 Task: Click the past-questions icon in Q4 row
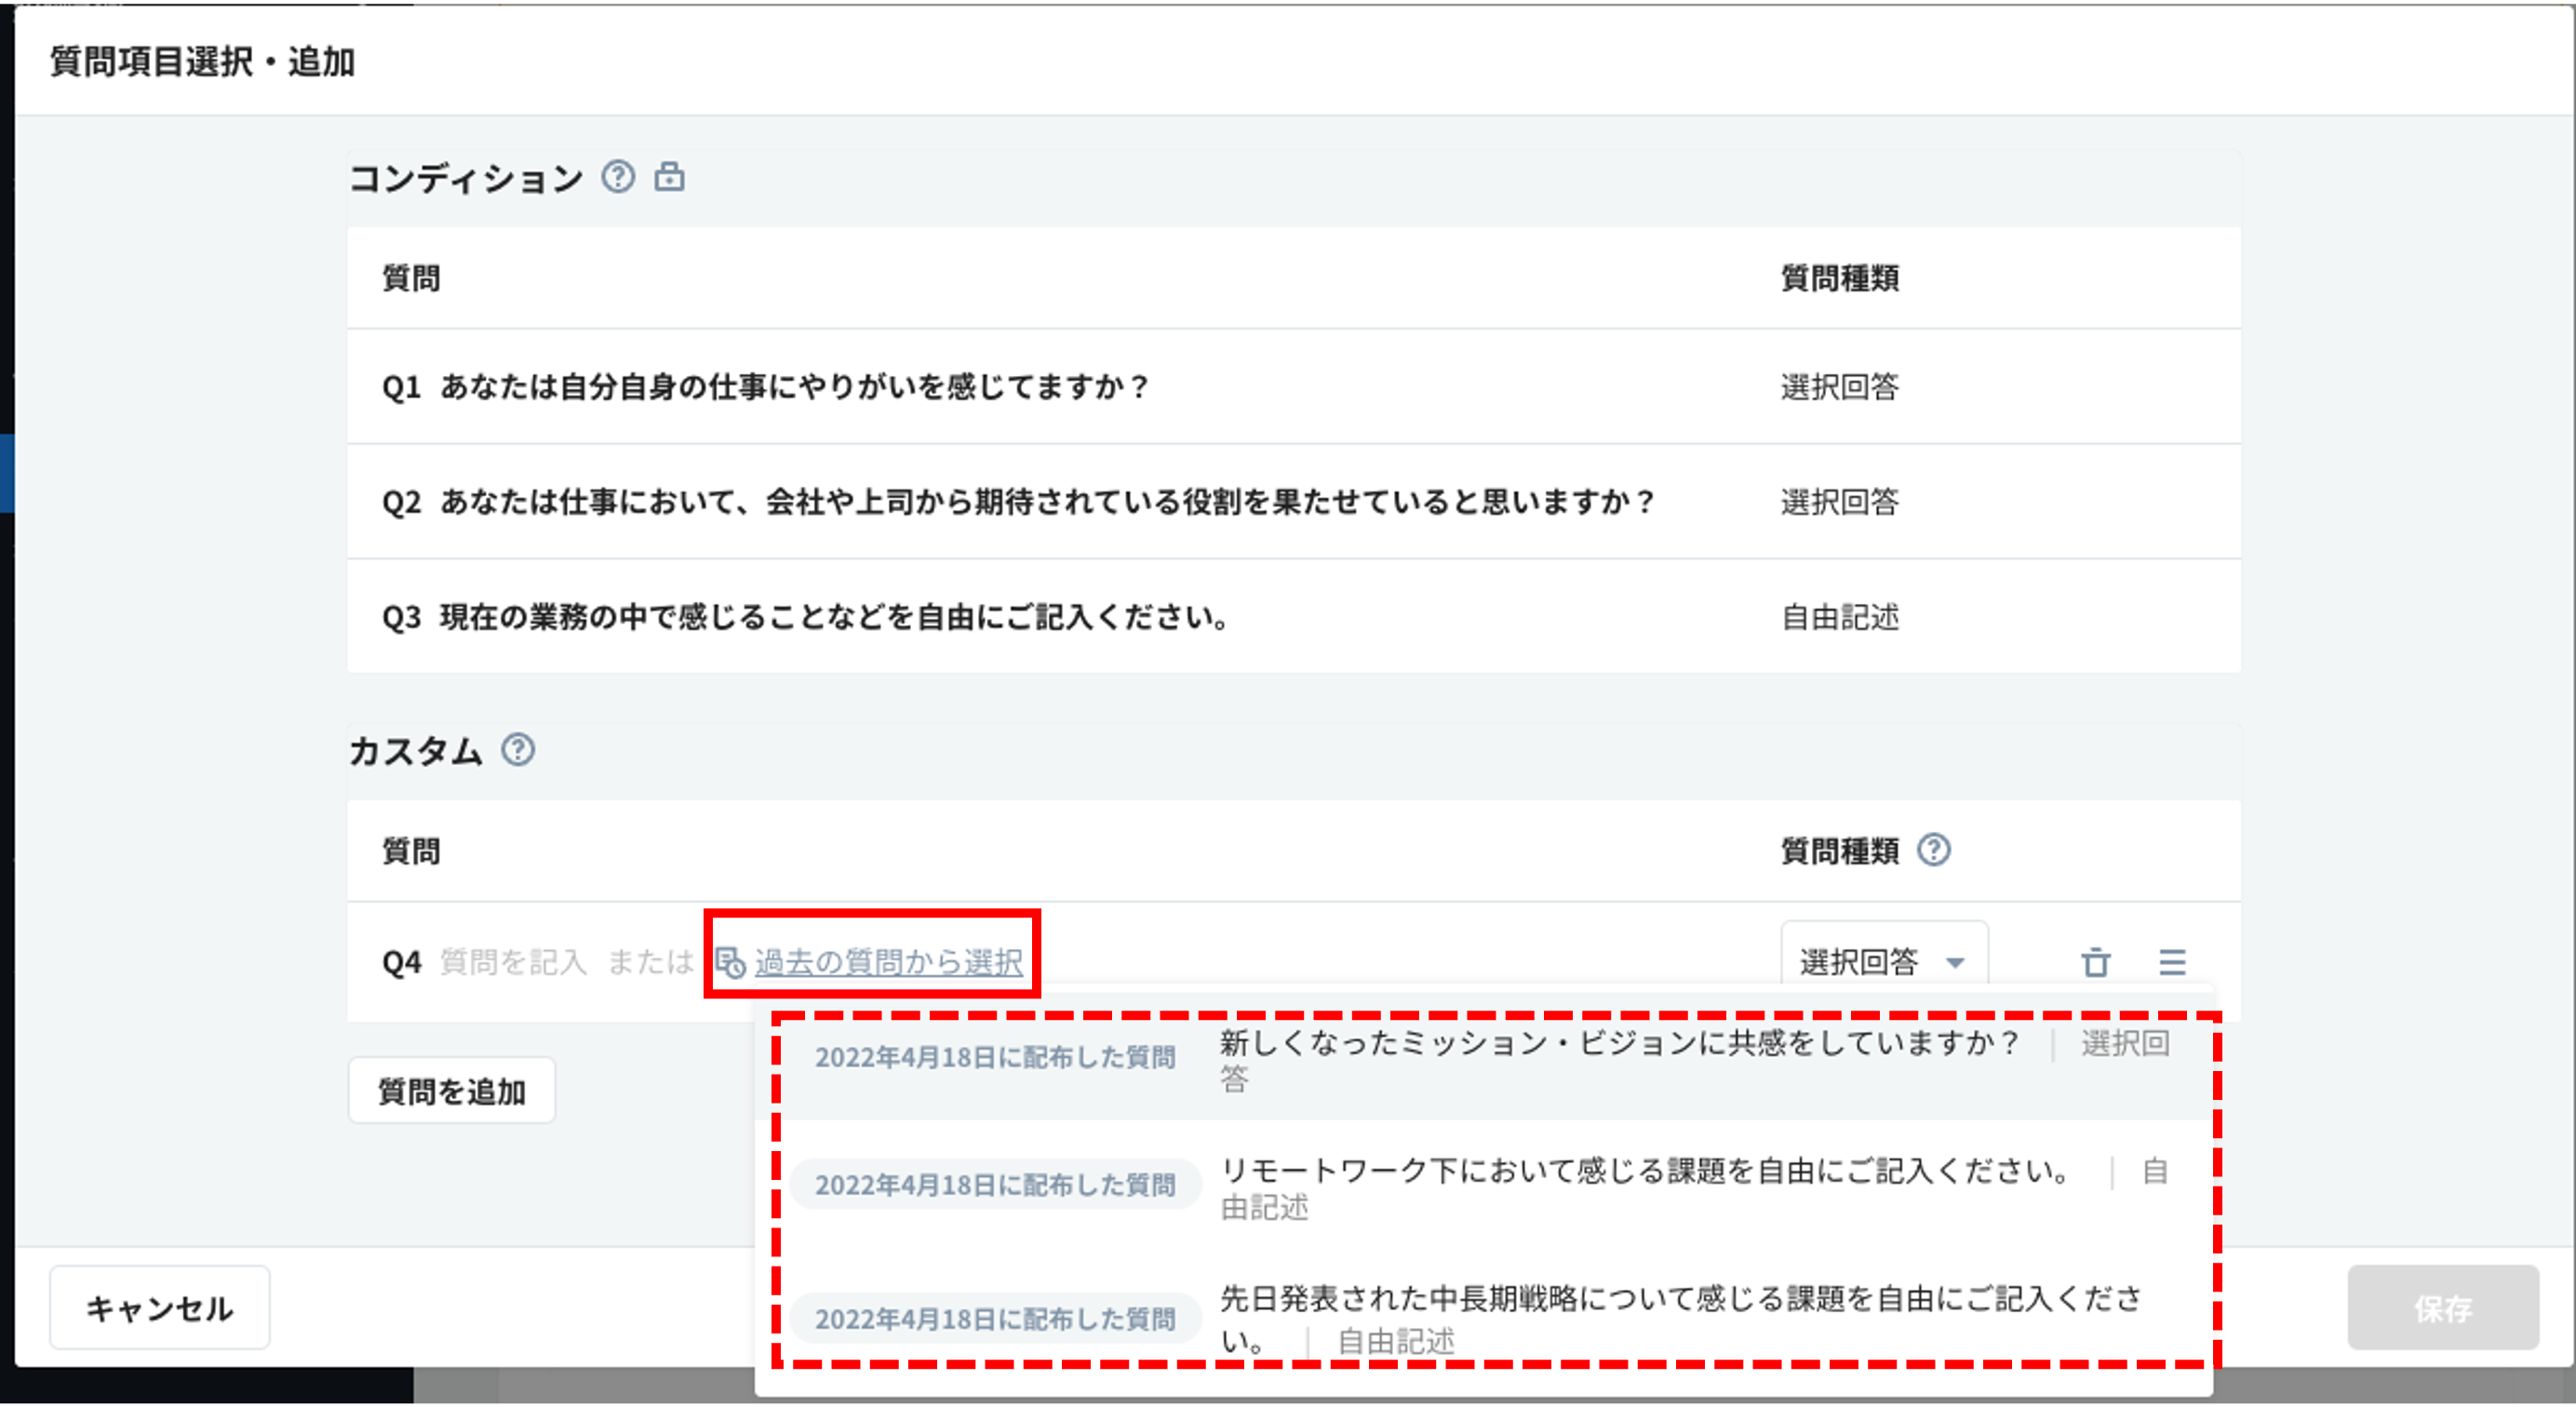730,962
